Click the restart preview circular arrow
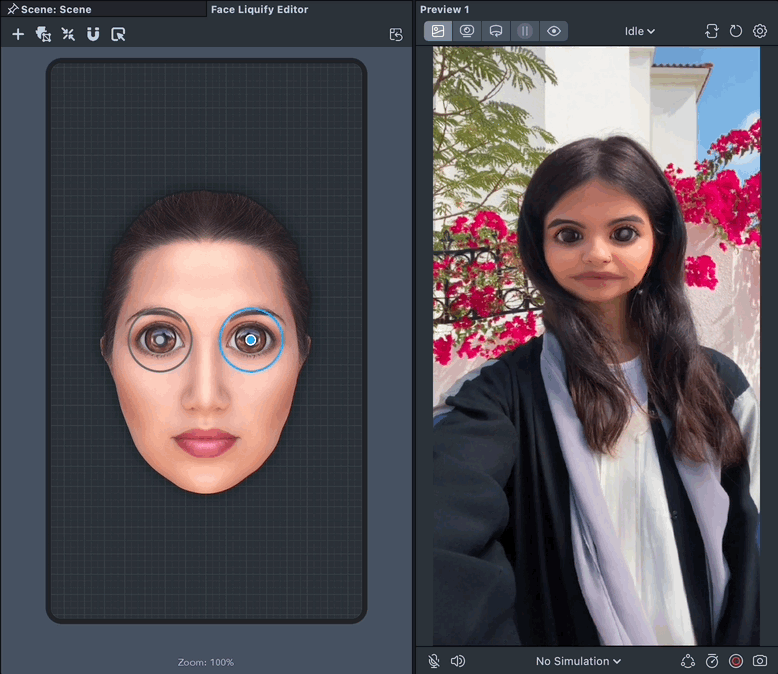This screenshot has width=778, height=674. pos(736,31)
